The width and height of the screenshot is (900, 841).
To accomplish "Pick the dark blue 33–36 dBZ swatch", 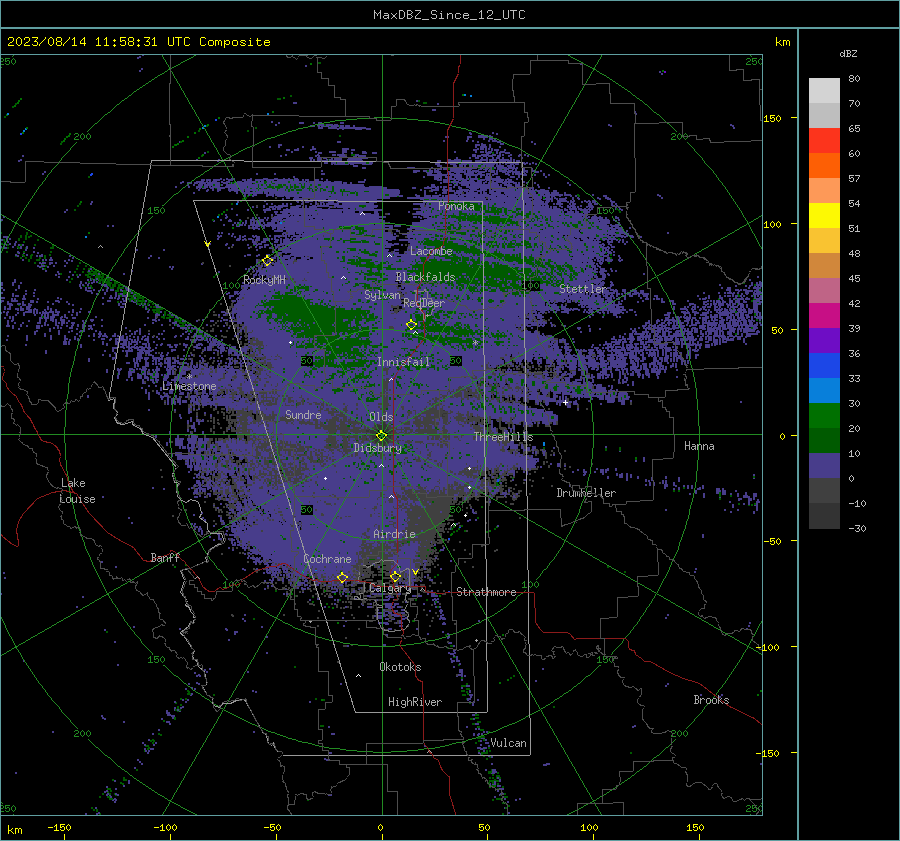I will (x=824, y=366).
